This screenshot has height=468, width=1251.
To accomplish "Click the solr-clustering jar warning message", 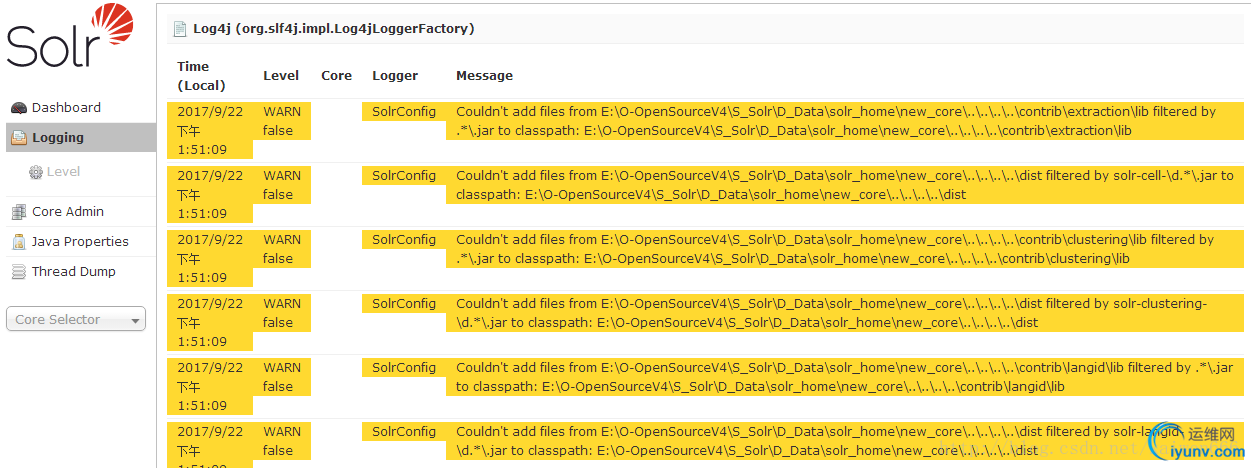I will point(845,313).
